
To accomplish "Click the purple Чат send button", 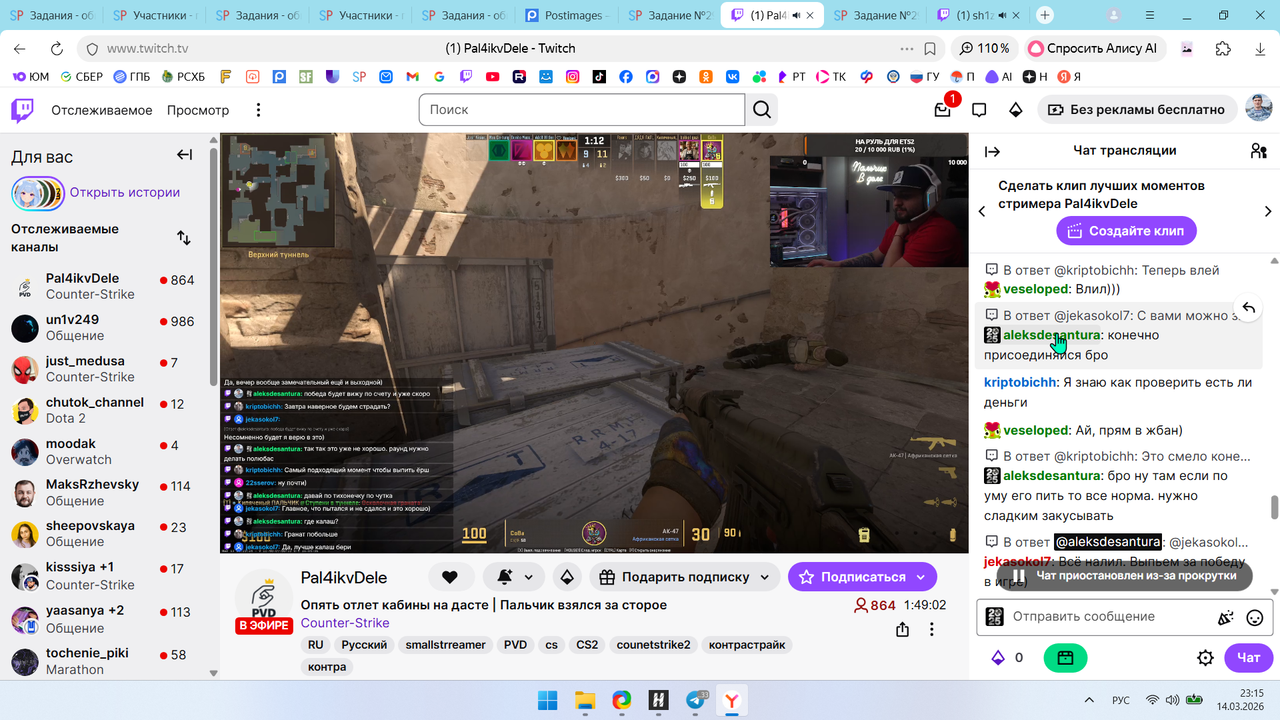I will point(1248,657).
